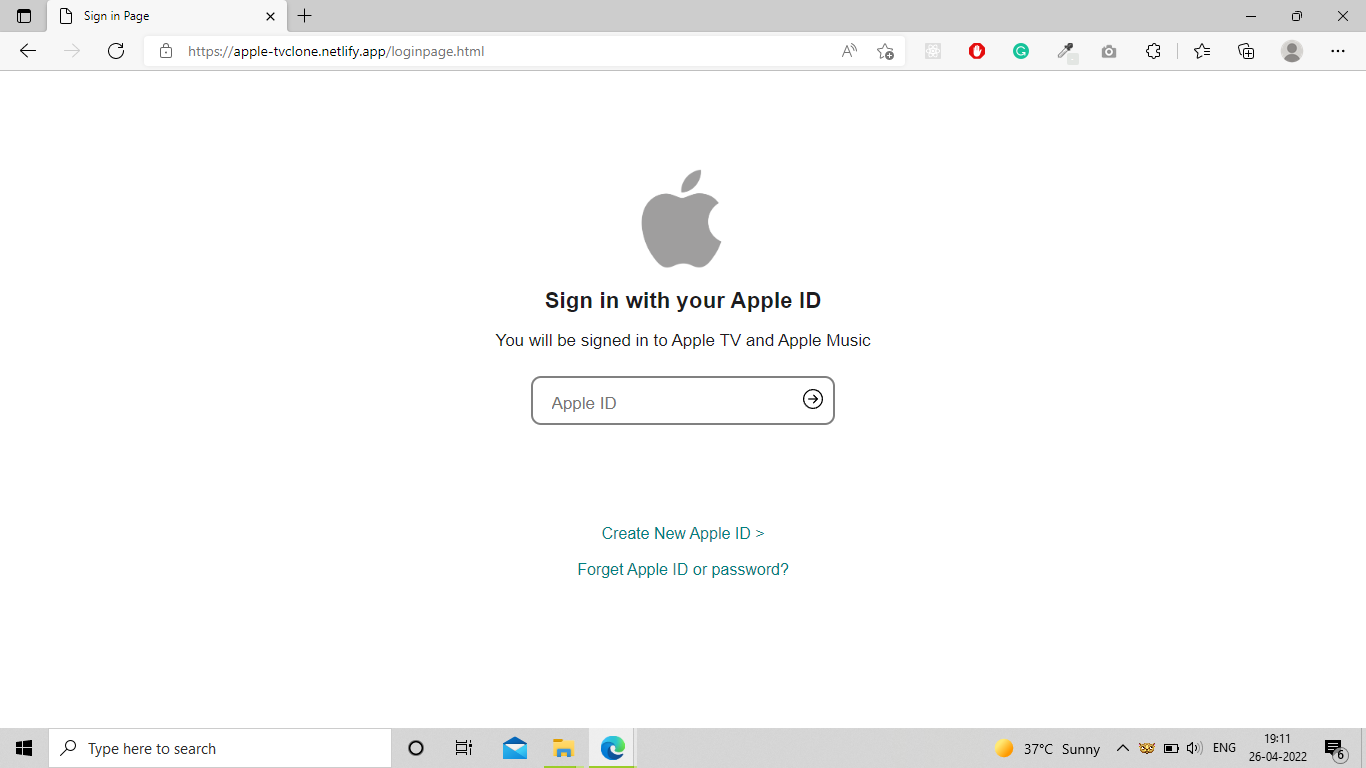This screenshot has height=768, width=1366.
Task: Open the 37°C Sunny weather widget
Action: point(1047,748)
